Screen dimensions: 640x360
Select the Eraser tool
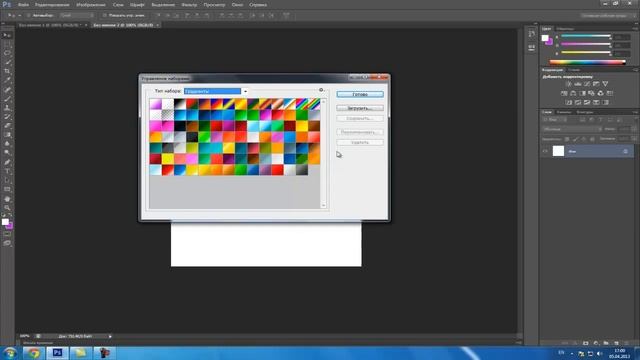(7, 126)
